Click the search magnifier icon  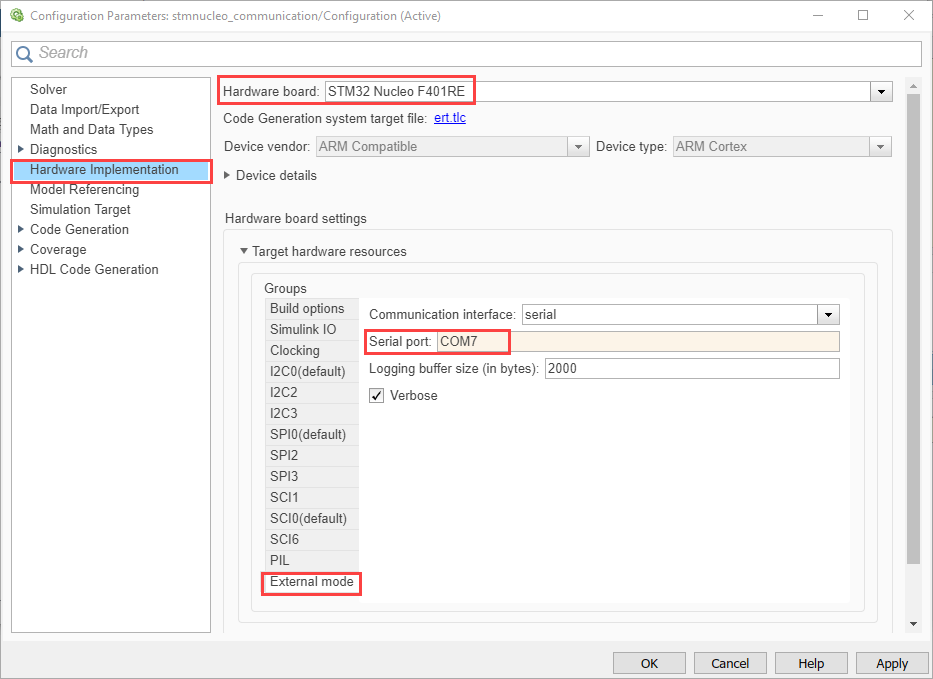click(x=25, y=53)
